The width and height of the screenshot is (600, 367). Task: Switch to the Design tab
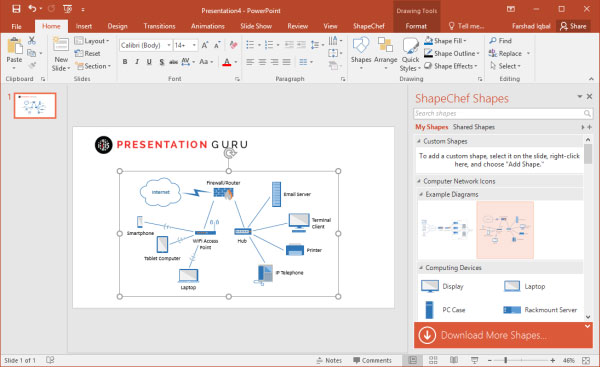[117, 26]
